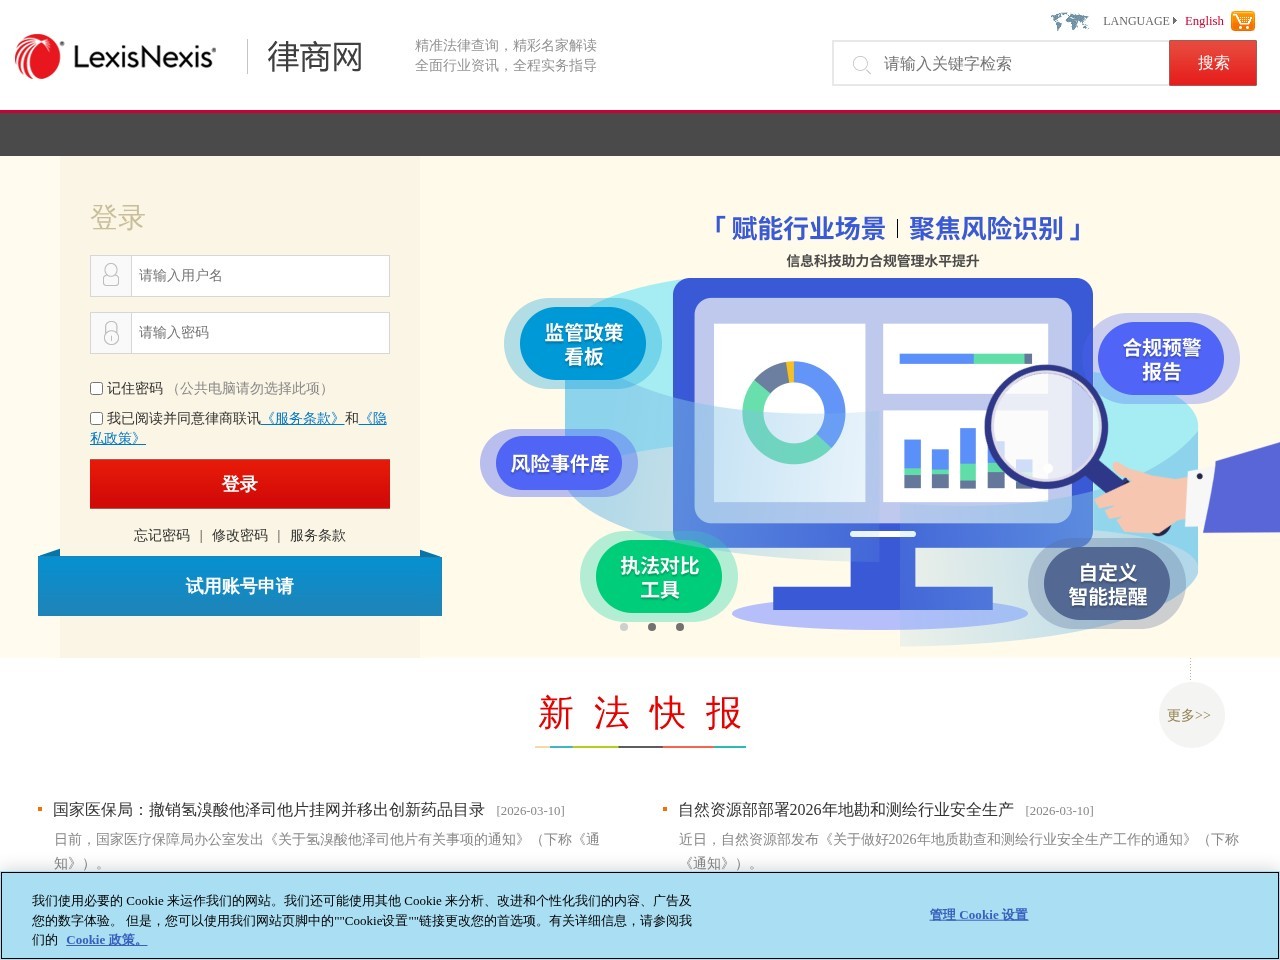This screenshot has width=1280, height=960.
Task: Open 管理 Cookie 设置 in banner
Action: pos(977,913)
